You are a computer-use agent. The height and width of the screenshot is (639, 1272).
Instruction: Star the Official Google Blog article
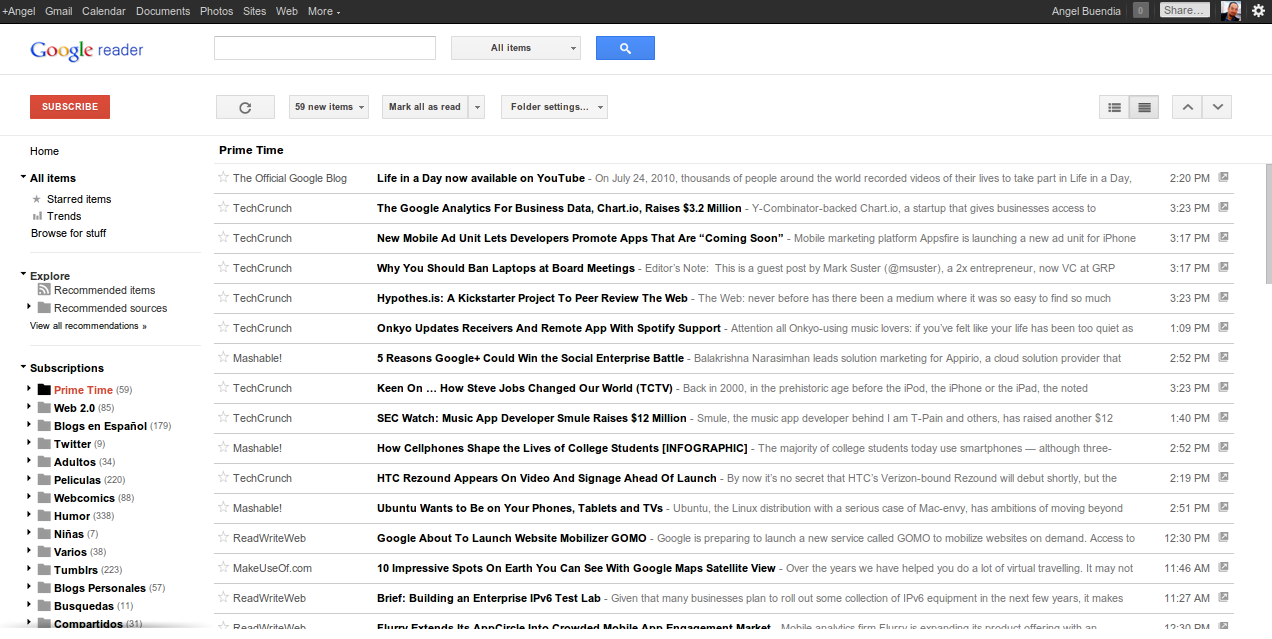[x=223, y=178]
